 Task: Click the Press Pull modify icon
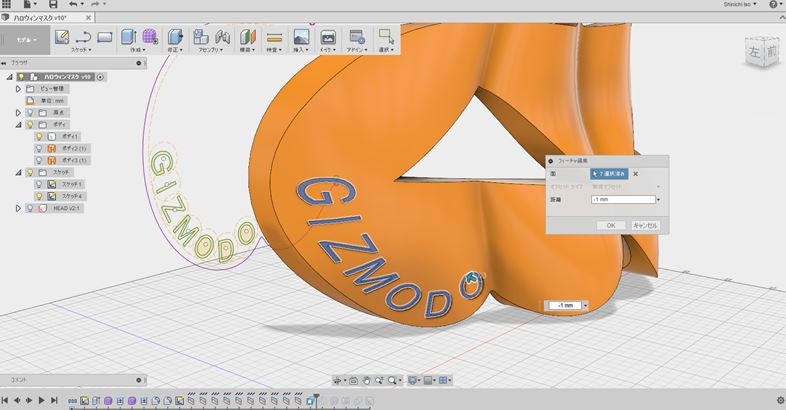175,37
